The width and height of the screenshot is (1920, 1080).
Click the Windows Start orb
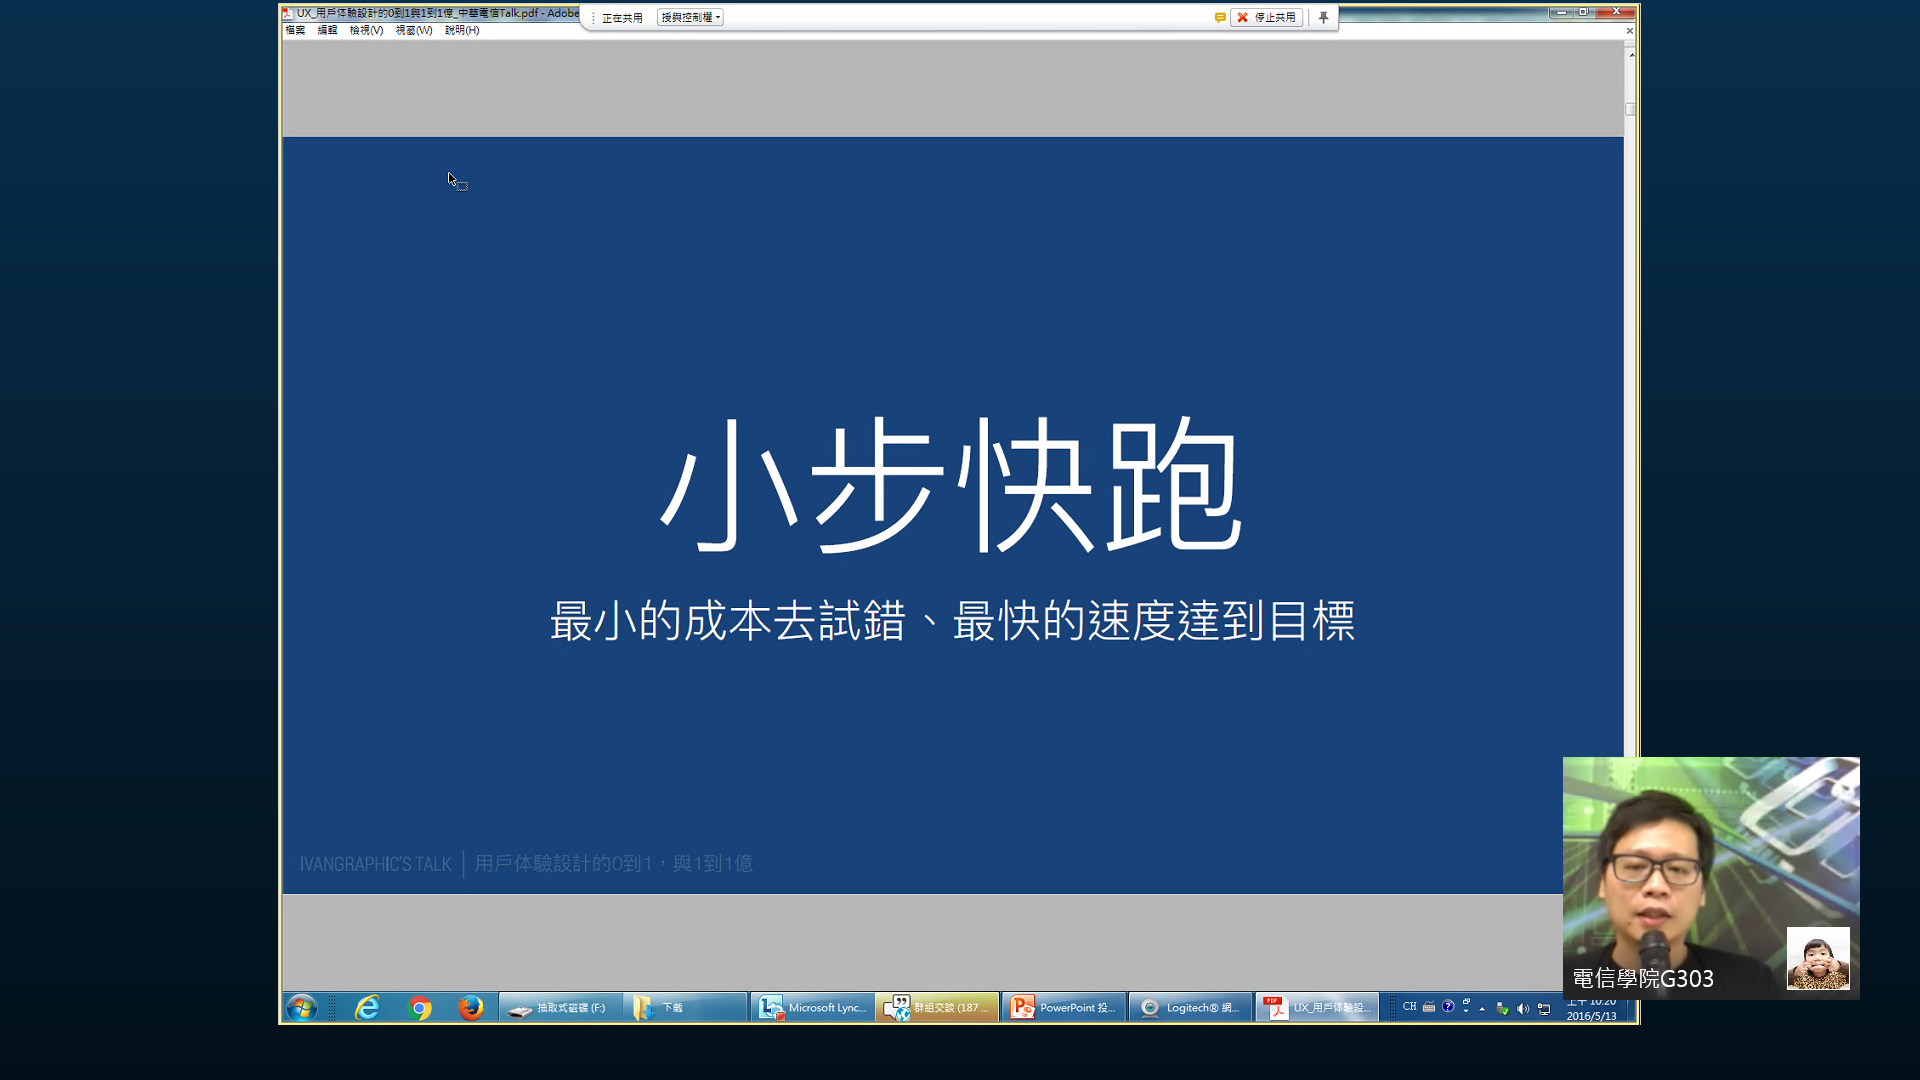pos(301,1007)
